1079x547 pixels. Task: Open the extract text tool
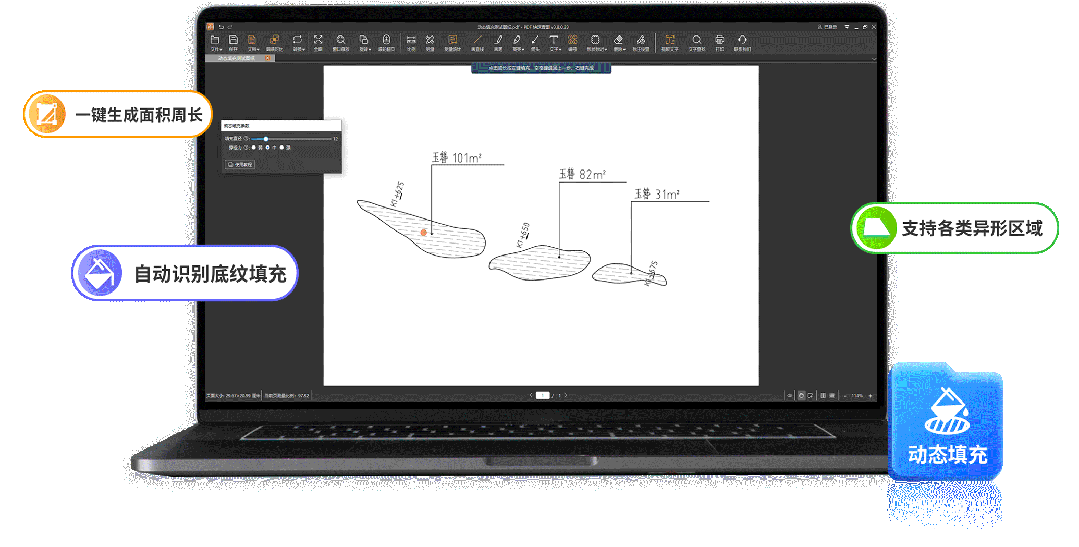(670, 40)
